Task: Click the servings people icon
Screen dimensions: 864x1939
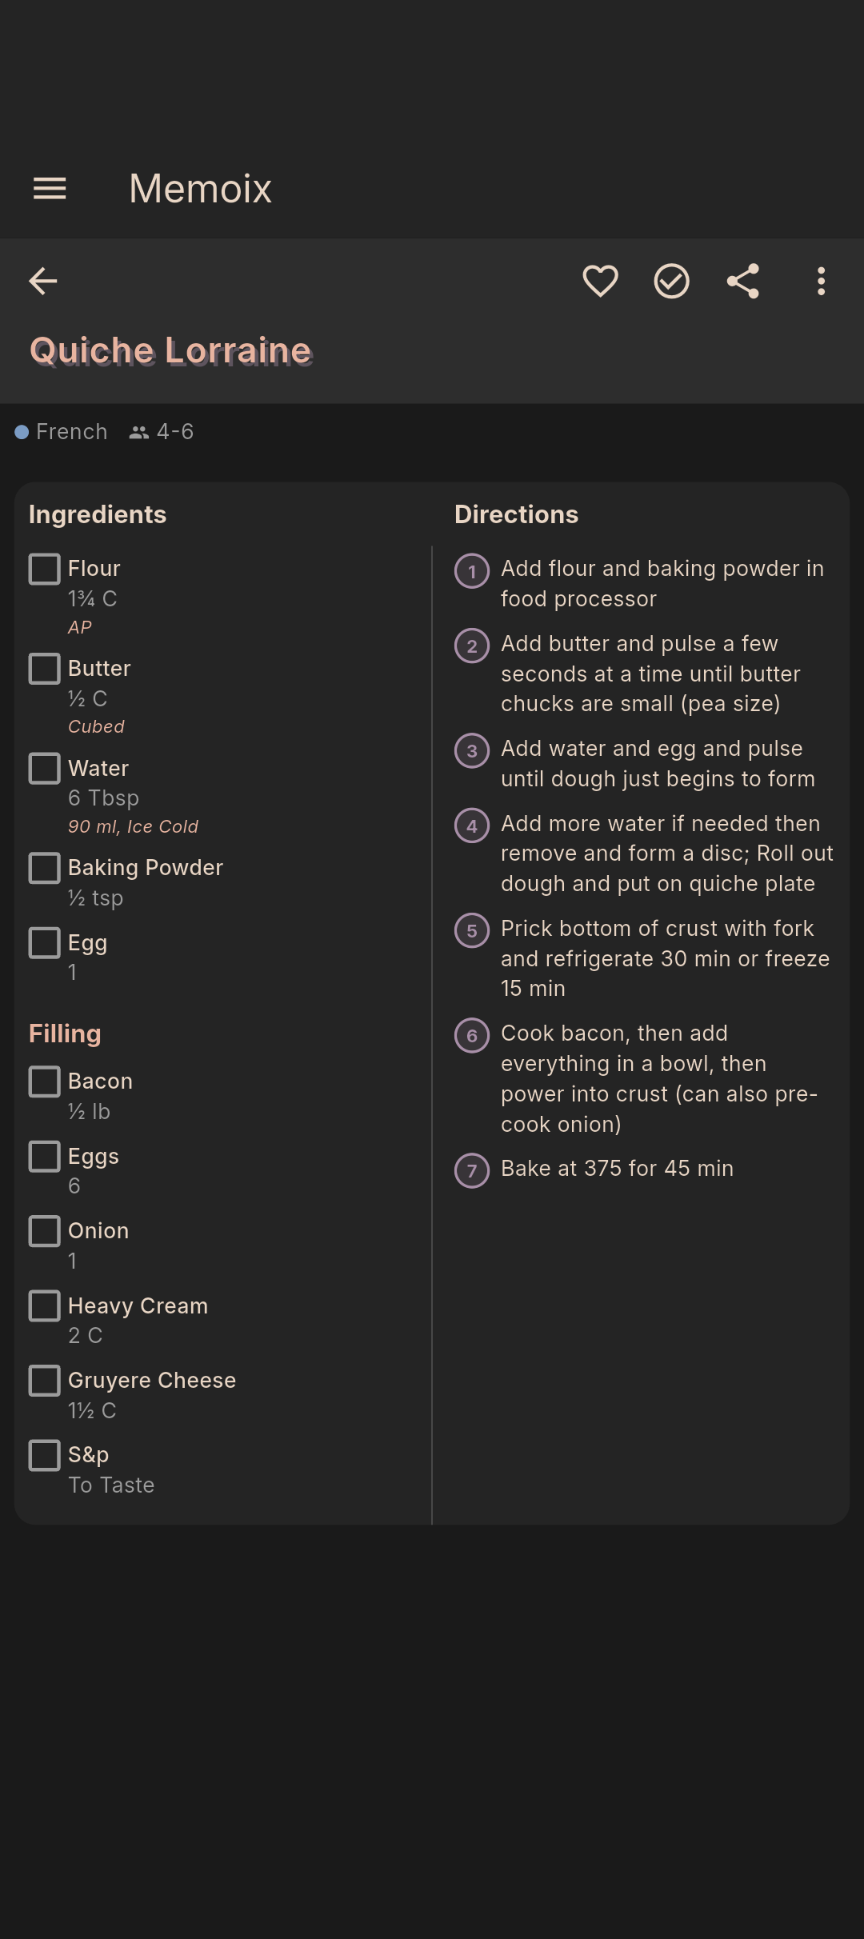Action: coord(139,431)
